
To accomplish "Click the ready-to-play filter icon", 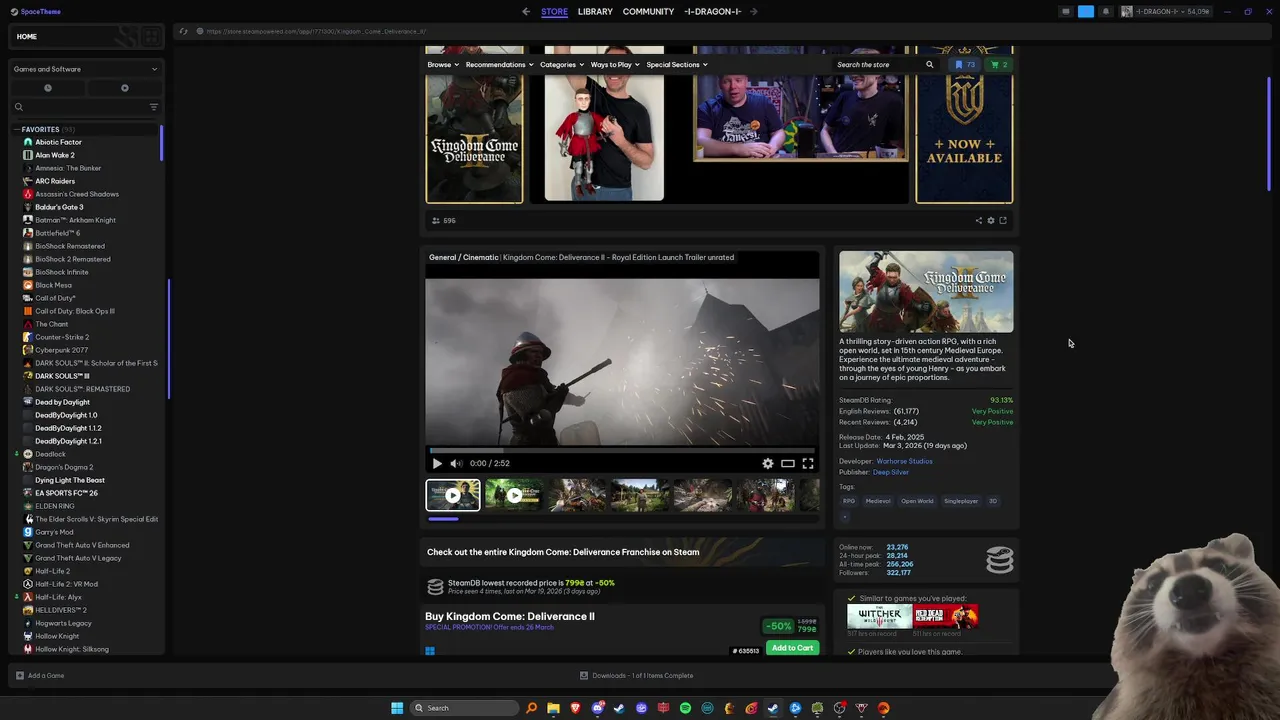I will click(x=124, y=88).
